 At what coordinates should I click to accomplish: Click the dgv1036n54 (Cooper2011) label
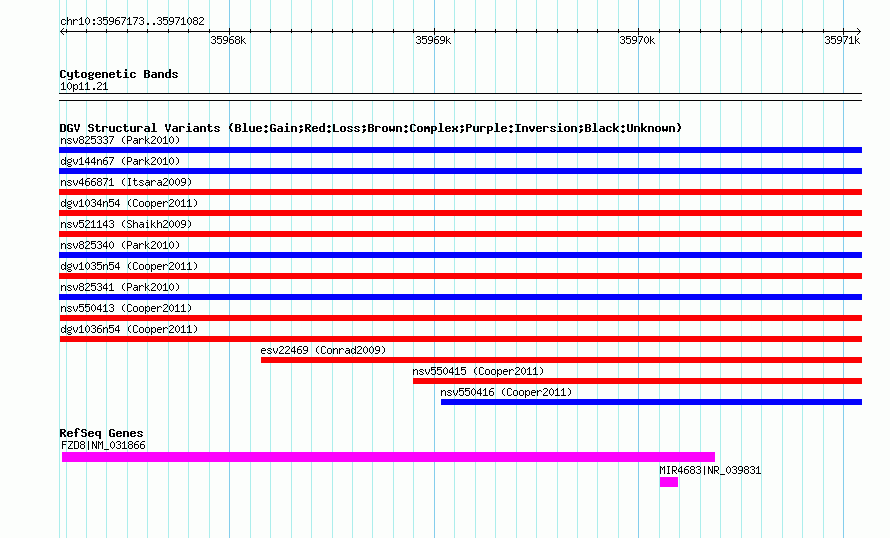[129, 329]
